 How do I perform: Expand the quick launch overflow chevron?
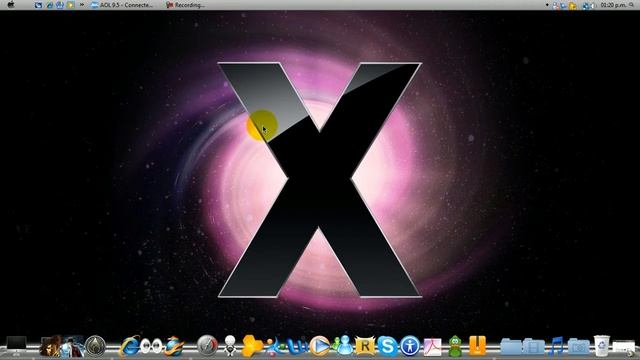82,5
